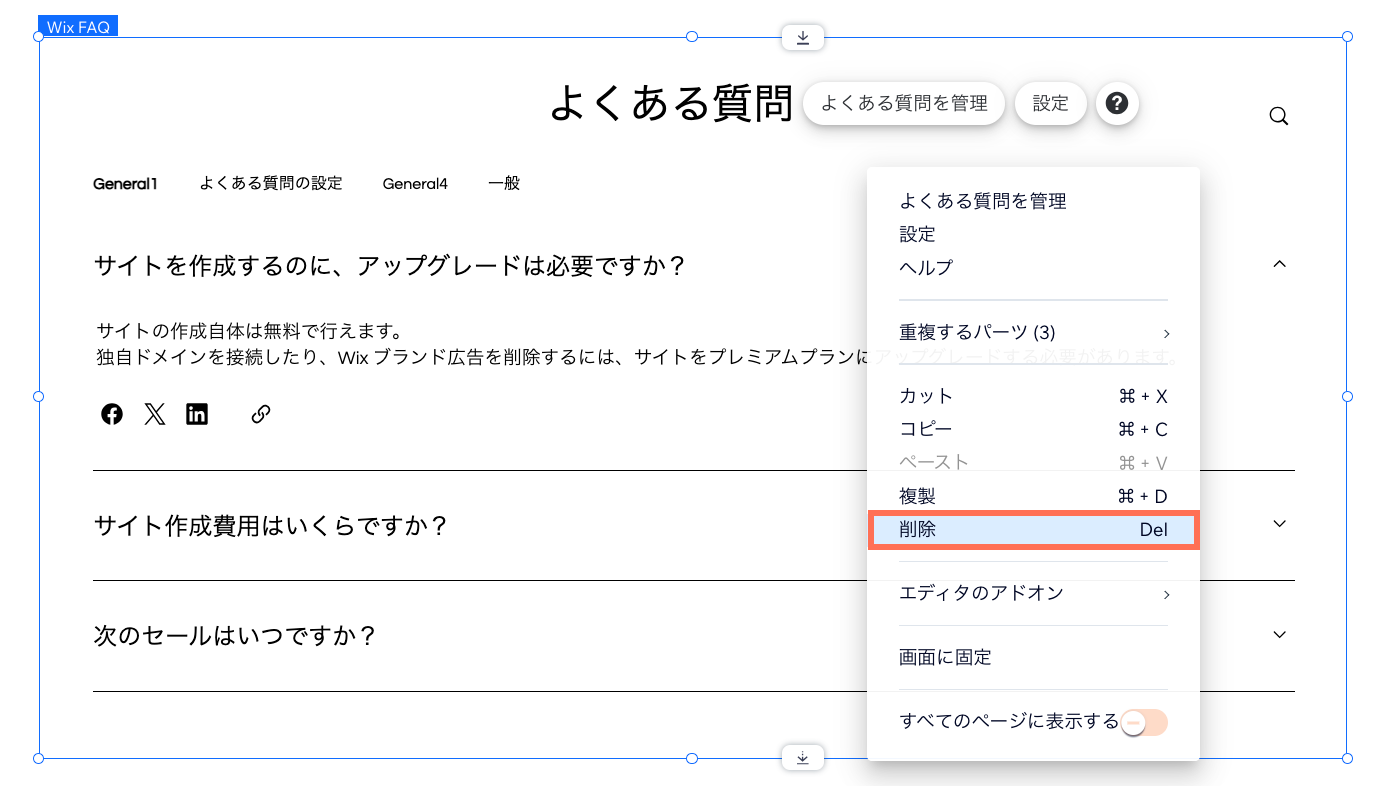This screenshot has height=786, width=1388.
Task: Click the X (Twitter) share icon
Action: click(x=154, y=413)
